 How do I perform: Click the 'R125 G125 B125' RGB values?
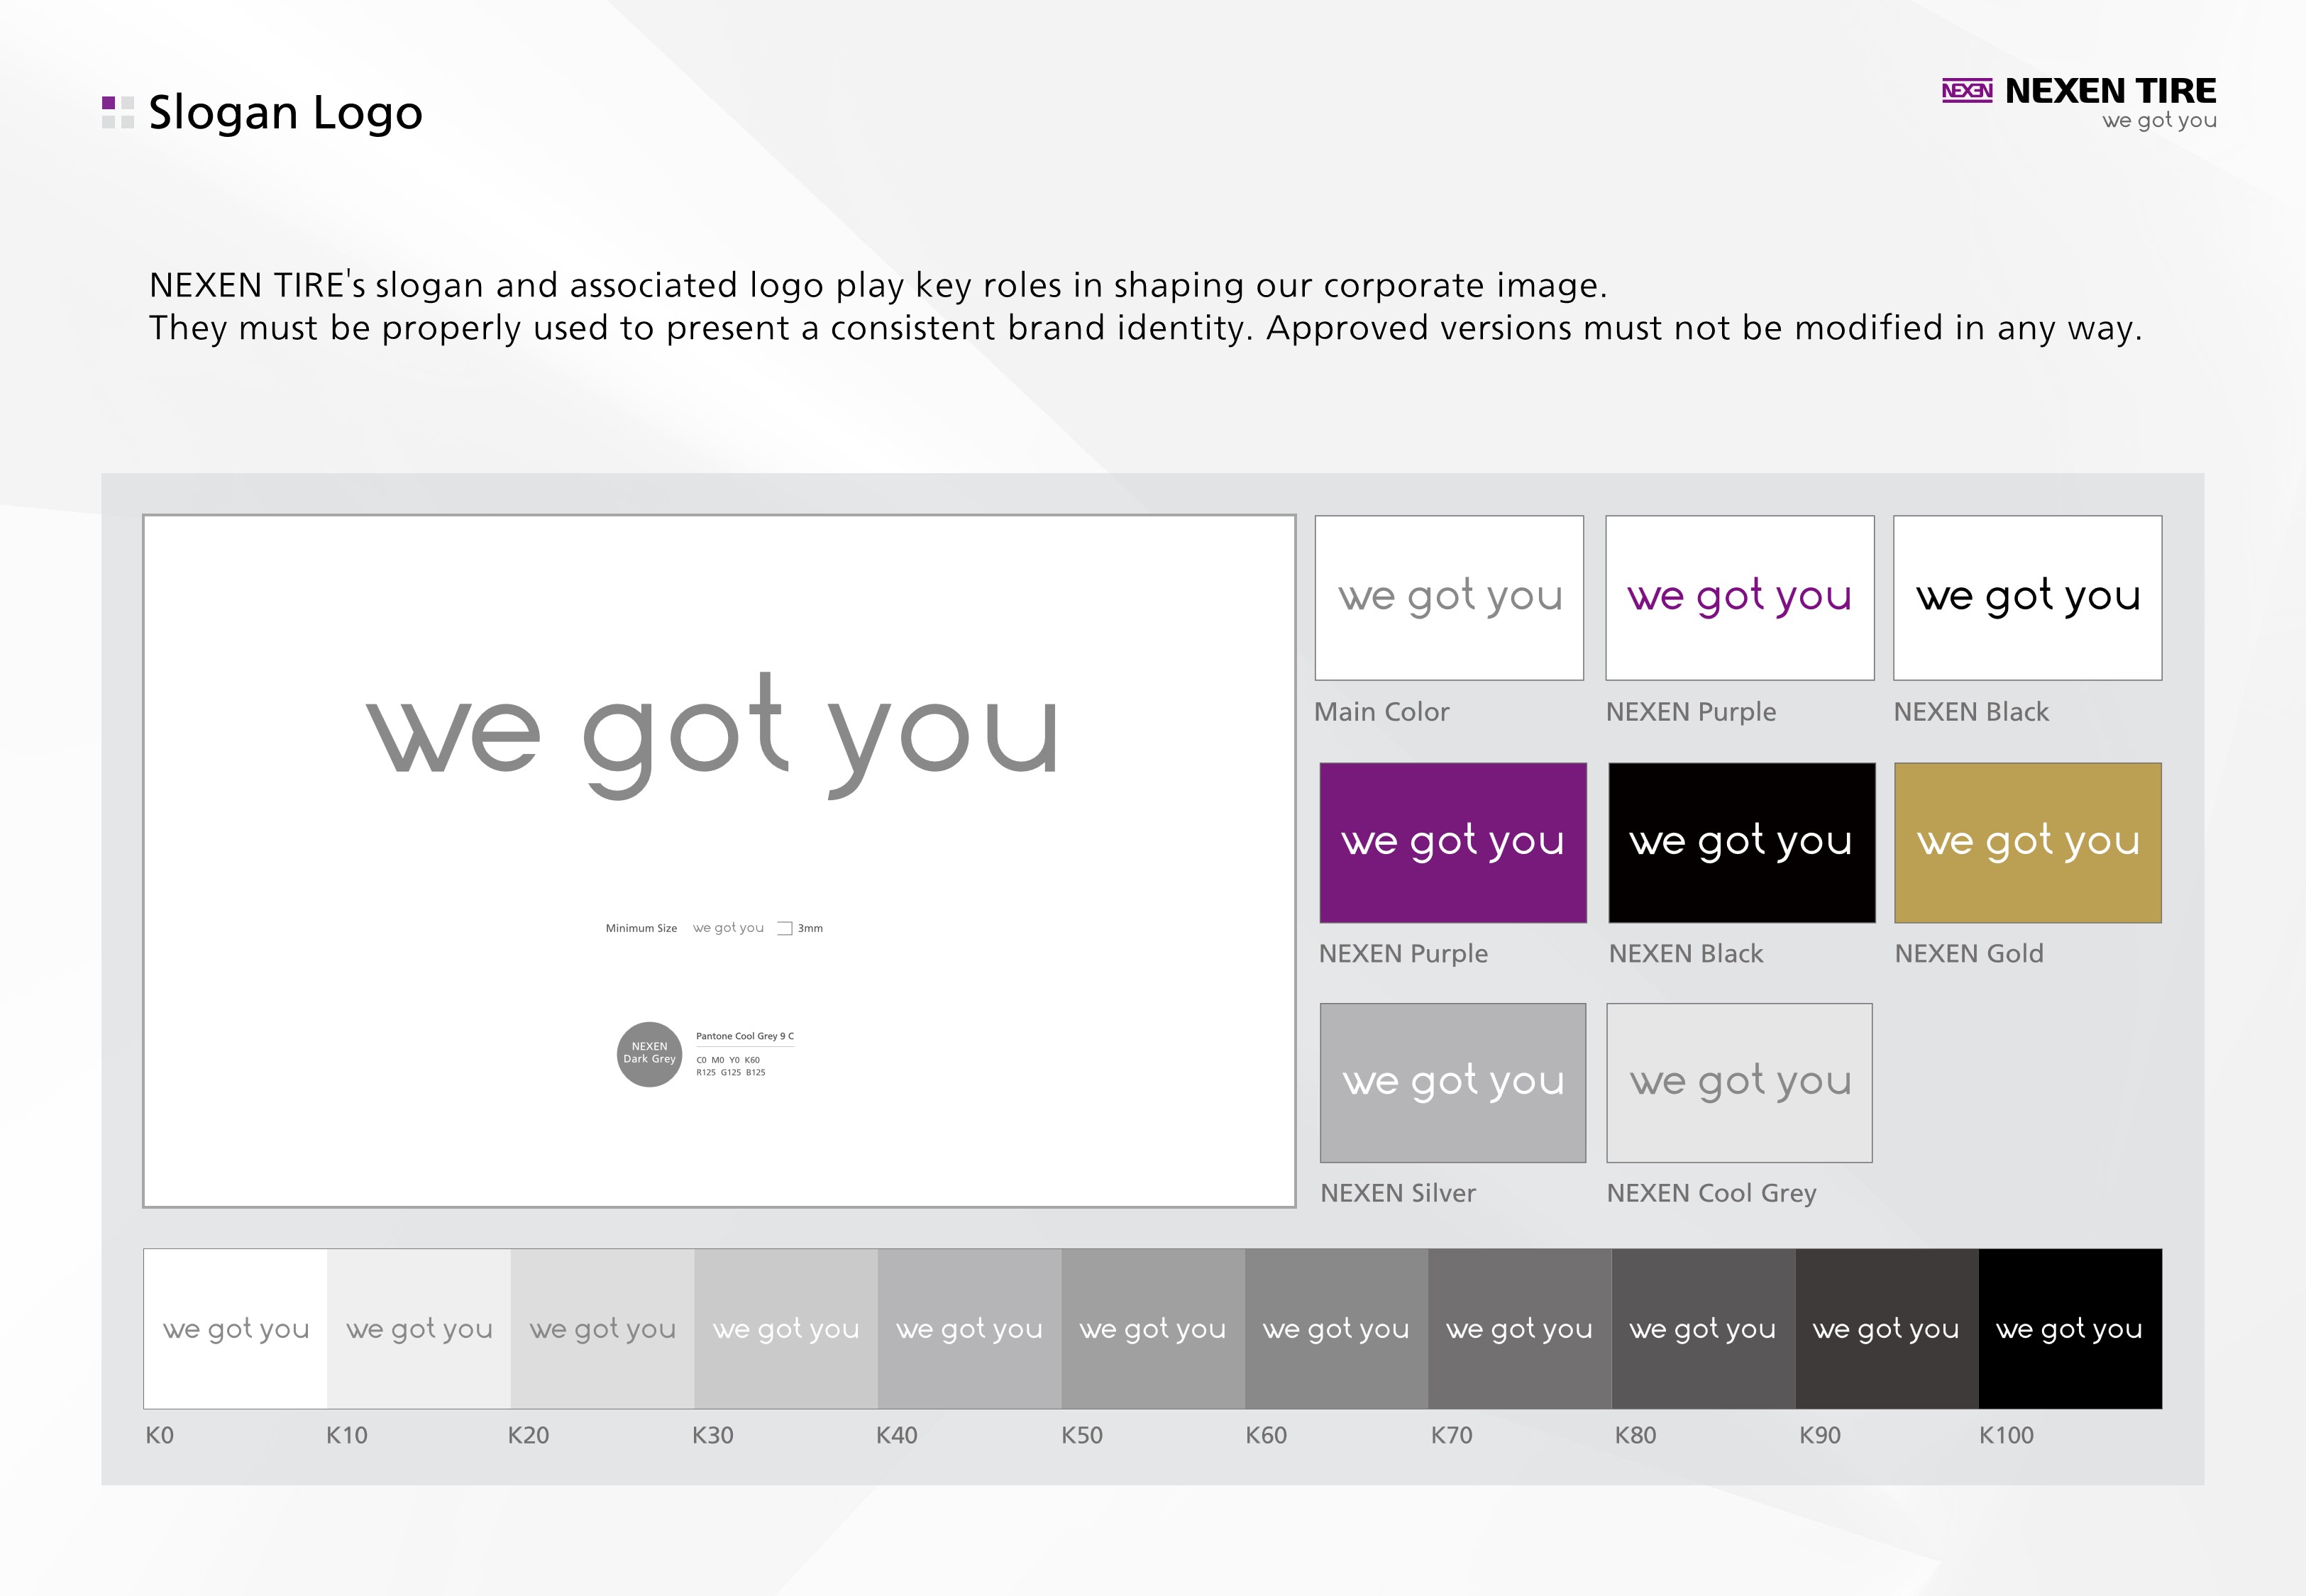[x=731, y=1073]
